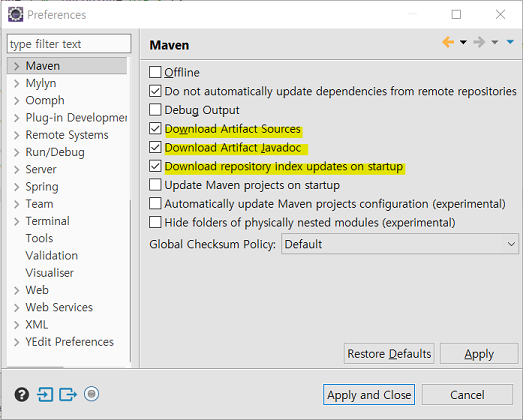Enable Update Maven projects on startup

[x=155, y=184]
